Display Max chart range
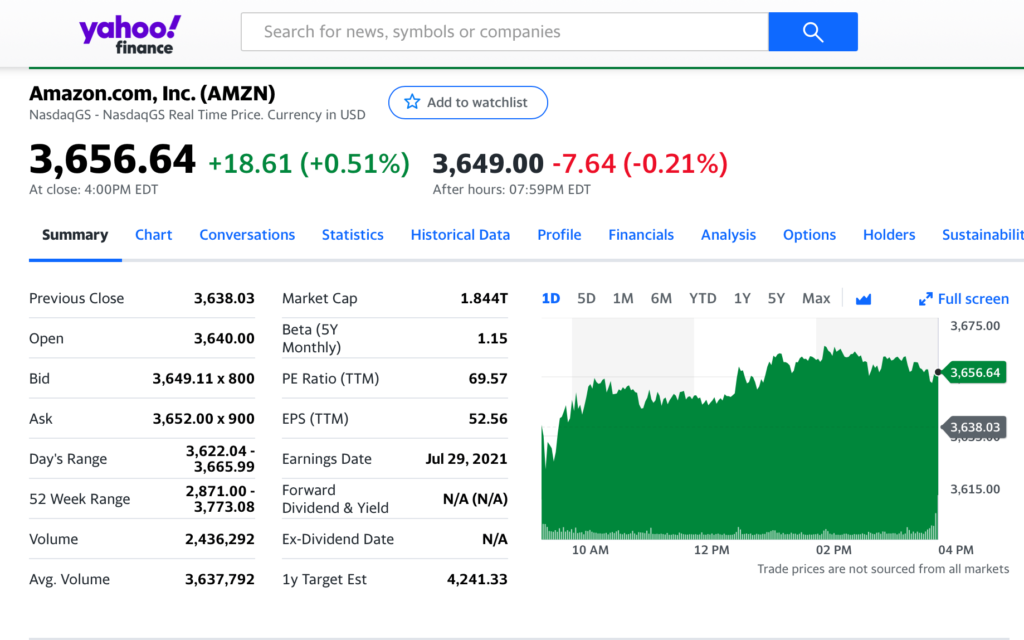The width and height of the screenshot is (1024, 640). click(816, 298)
